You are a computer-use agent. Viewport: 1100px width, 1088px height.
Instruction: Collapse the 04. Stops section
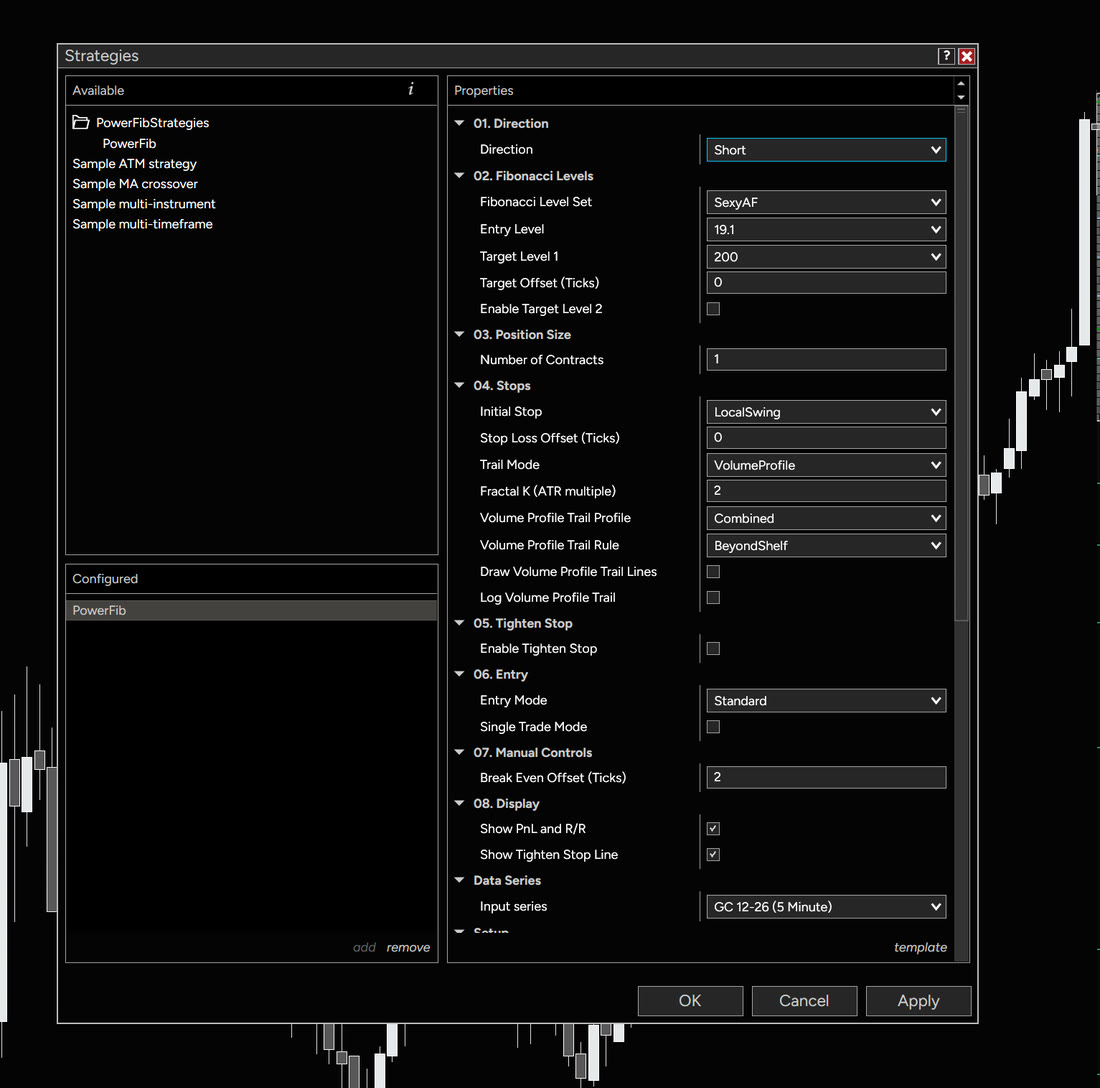[x=460, y=386]
